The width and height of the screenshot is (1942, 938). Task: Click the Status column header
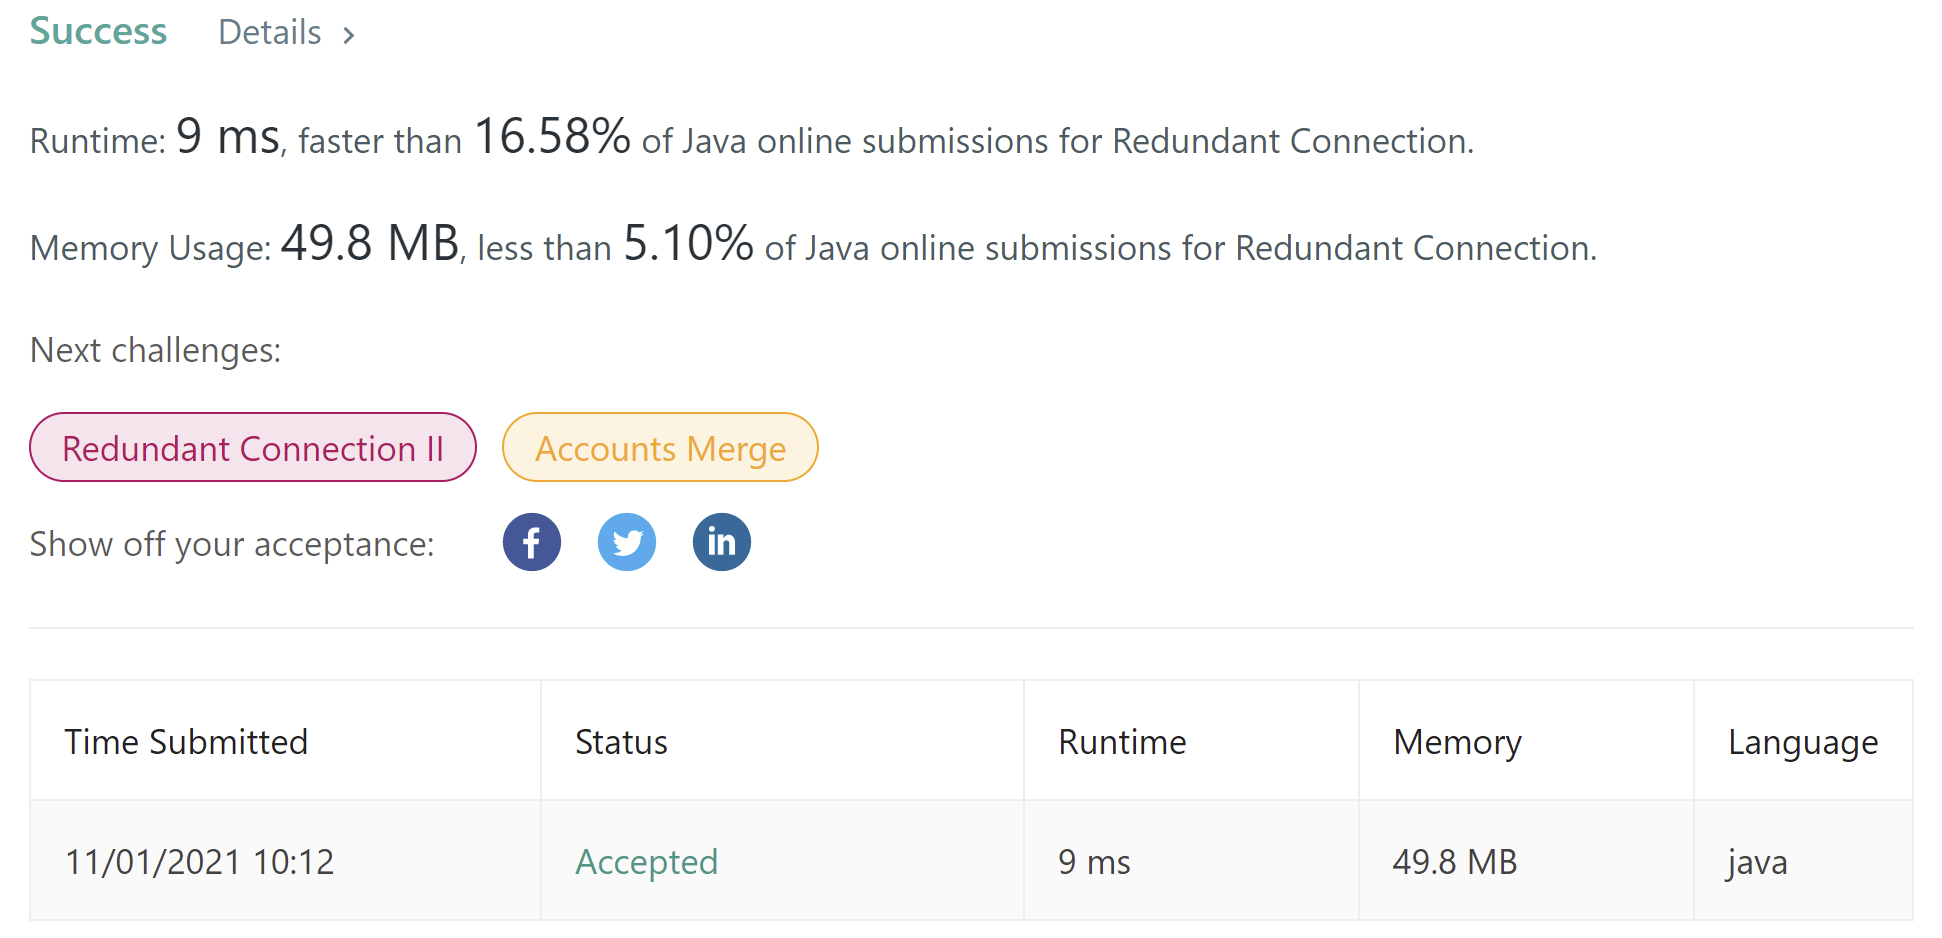(621, 742)
